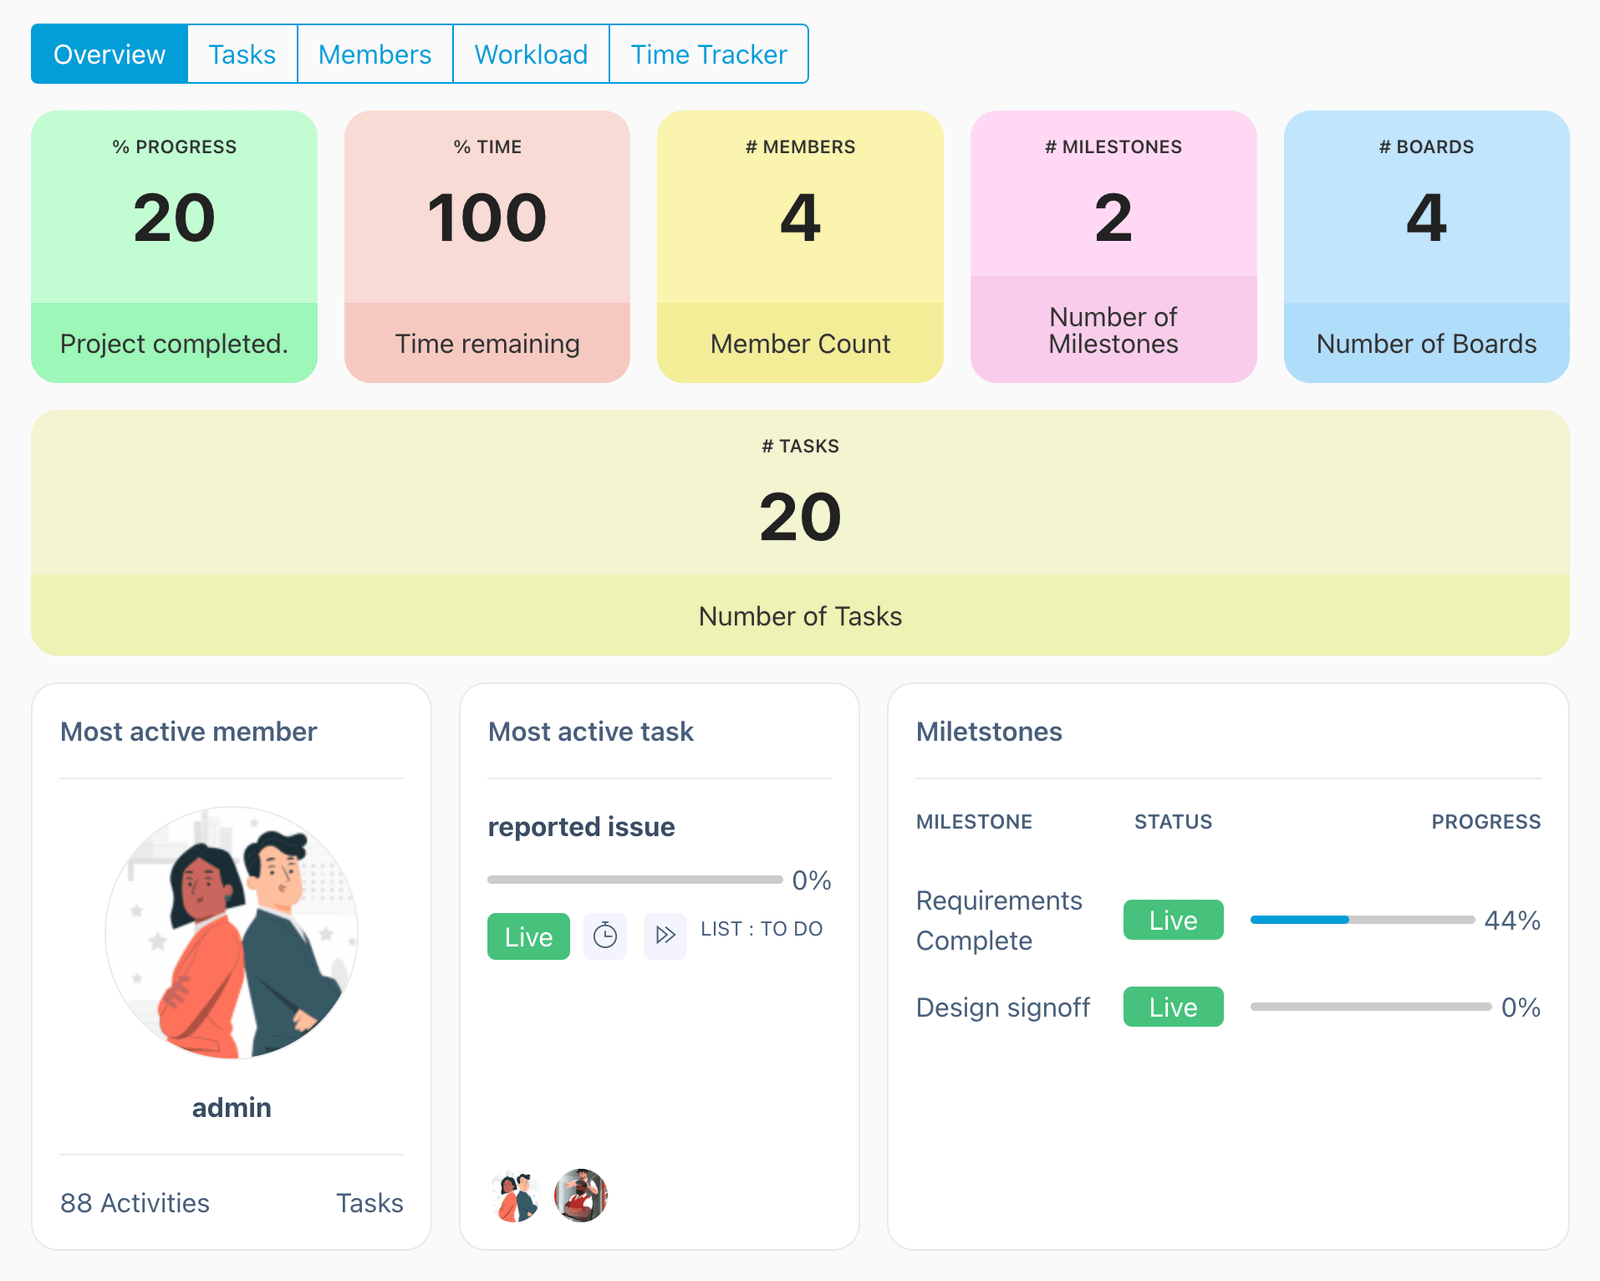
Task: Open the stopwatch timer icon on reported issue
Action: 605,936
